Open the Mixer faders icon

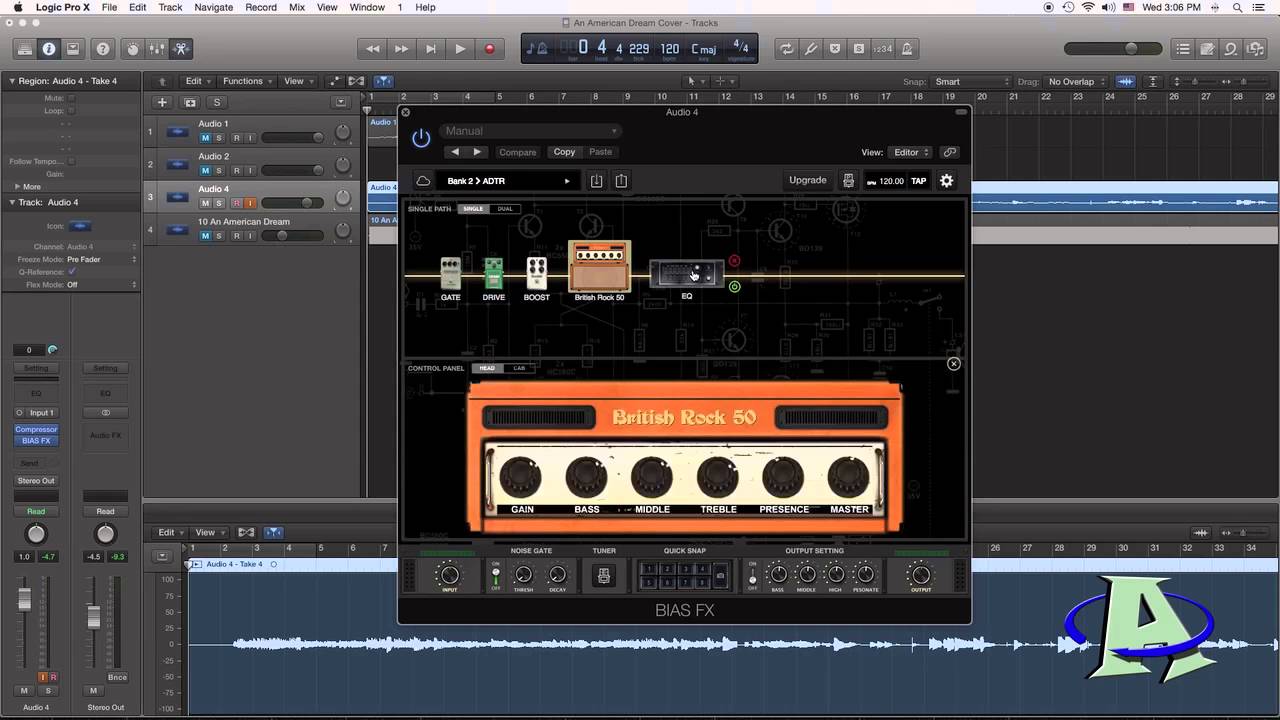point(157,48)
